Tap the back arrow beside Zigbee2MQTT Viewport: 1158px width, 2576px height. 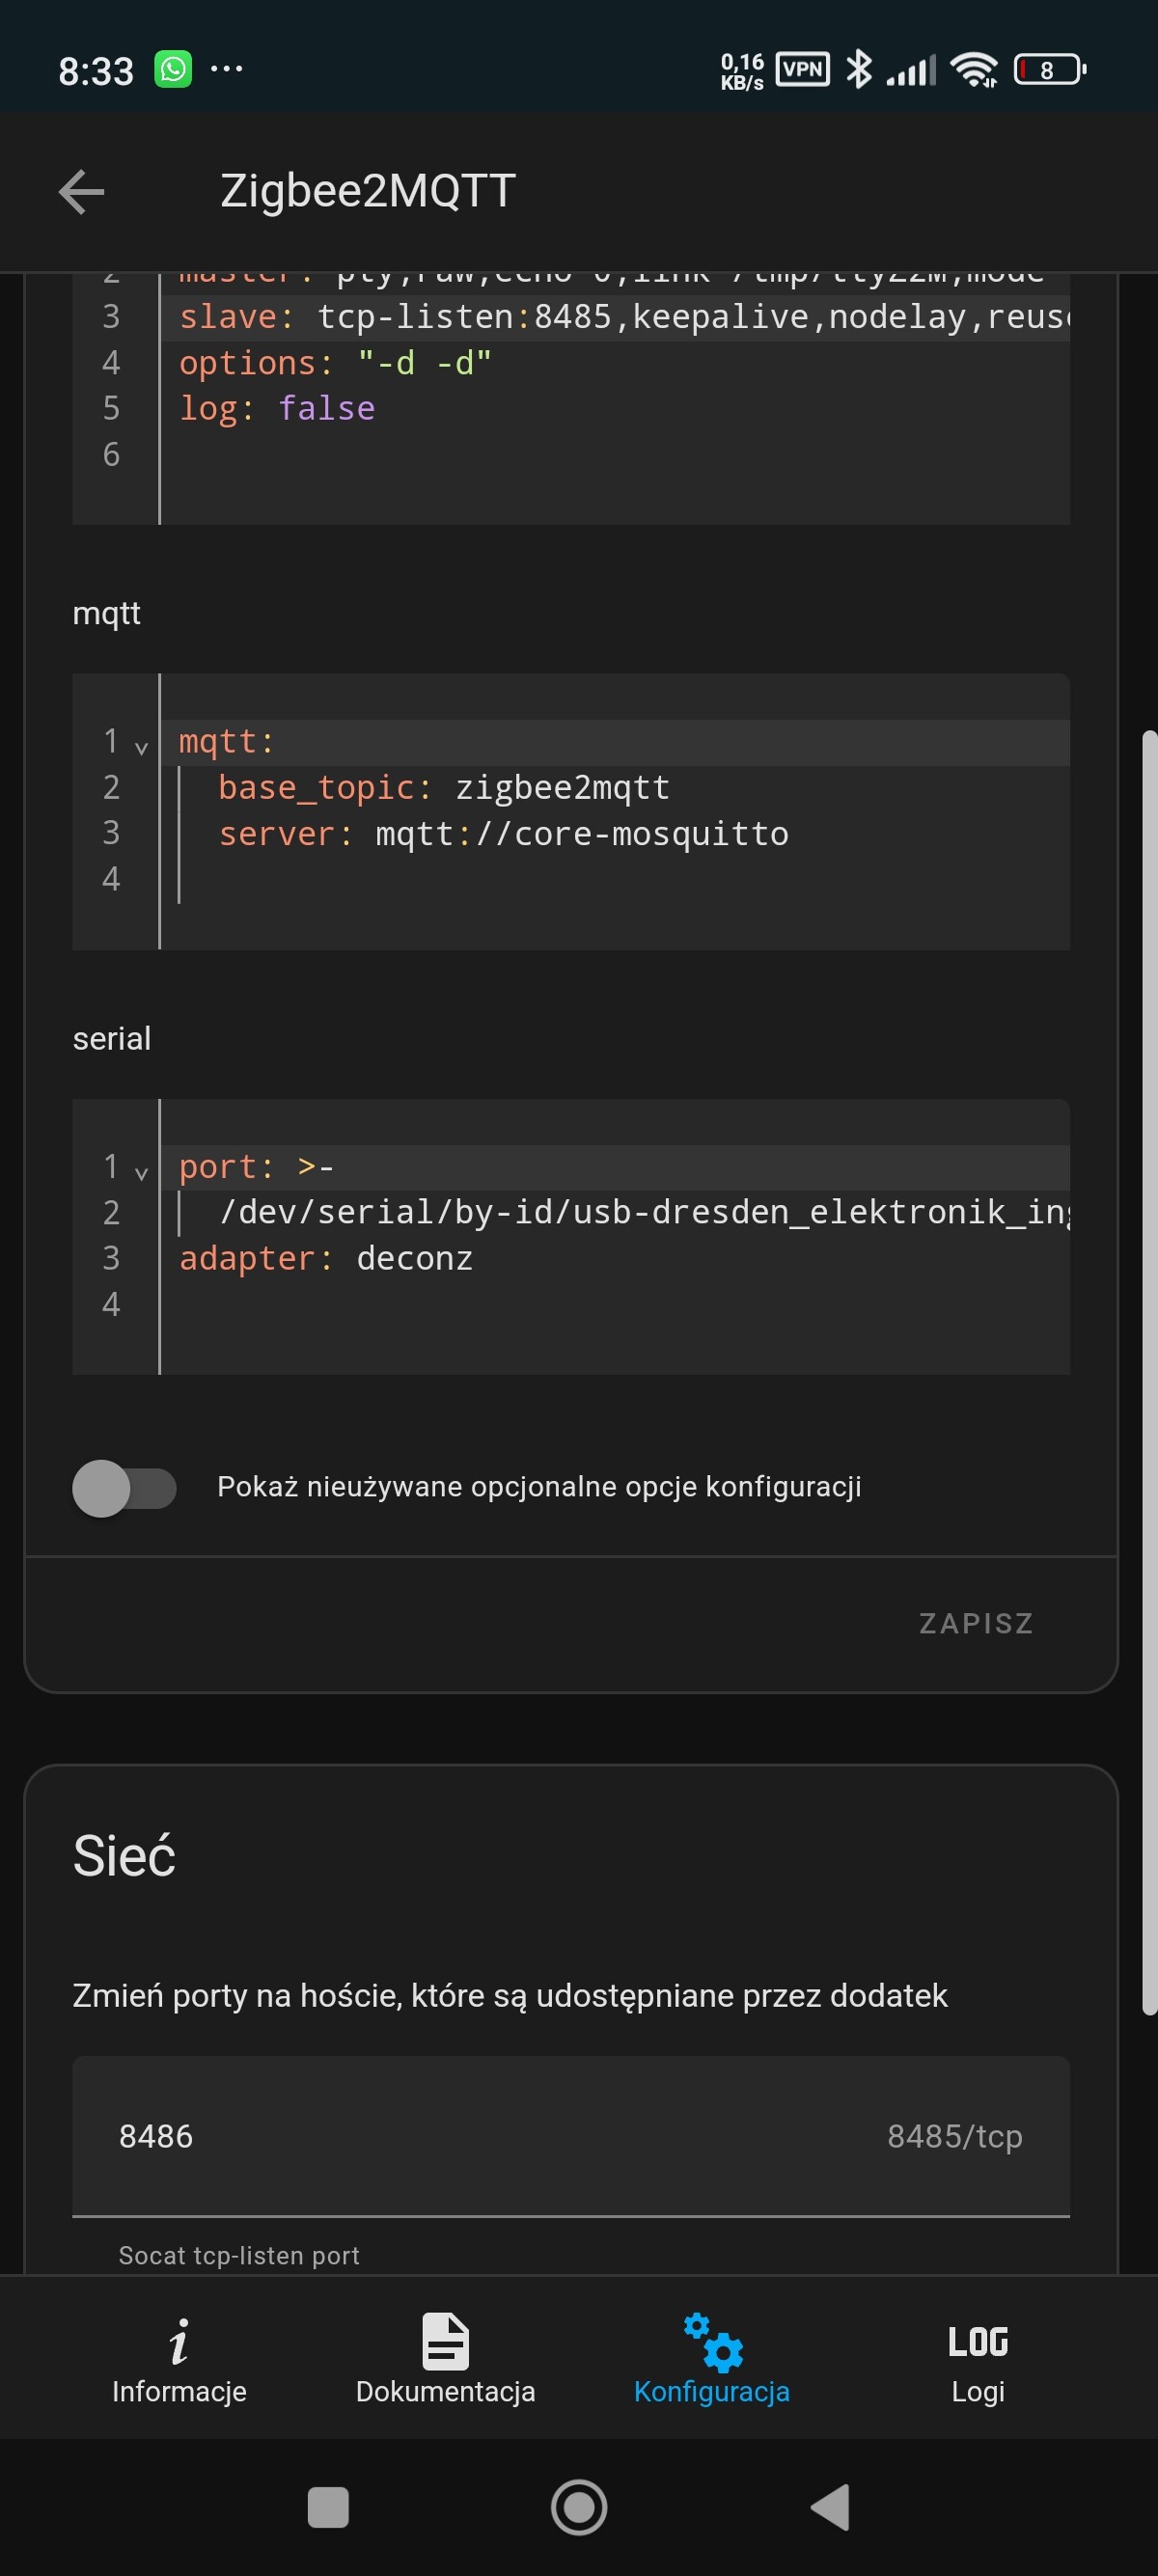point(82,191)
